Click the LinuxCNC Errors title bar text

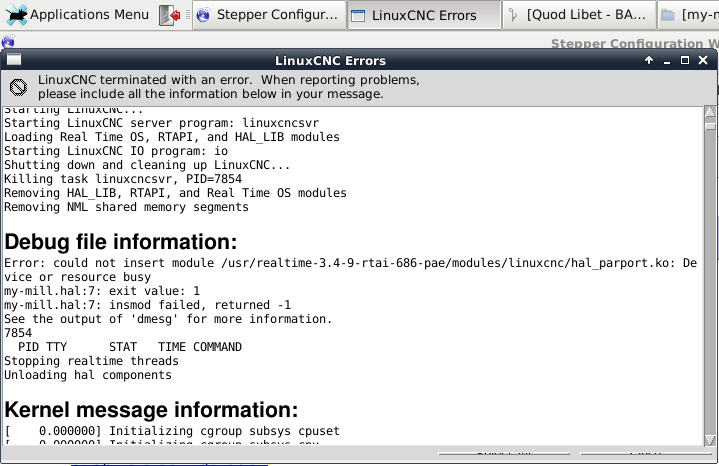330,61
